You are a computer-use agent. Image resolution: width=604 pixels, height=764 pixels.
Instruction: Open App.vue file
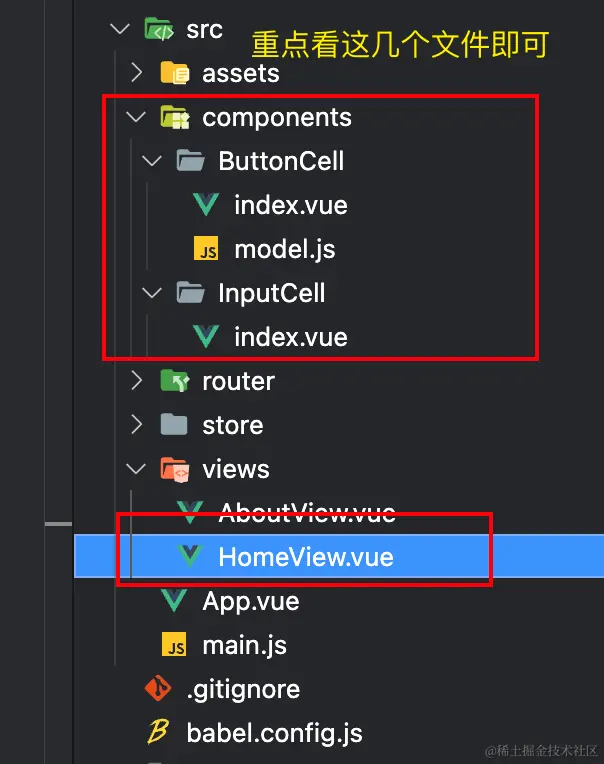click(250, 601)
